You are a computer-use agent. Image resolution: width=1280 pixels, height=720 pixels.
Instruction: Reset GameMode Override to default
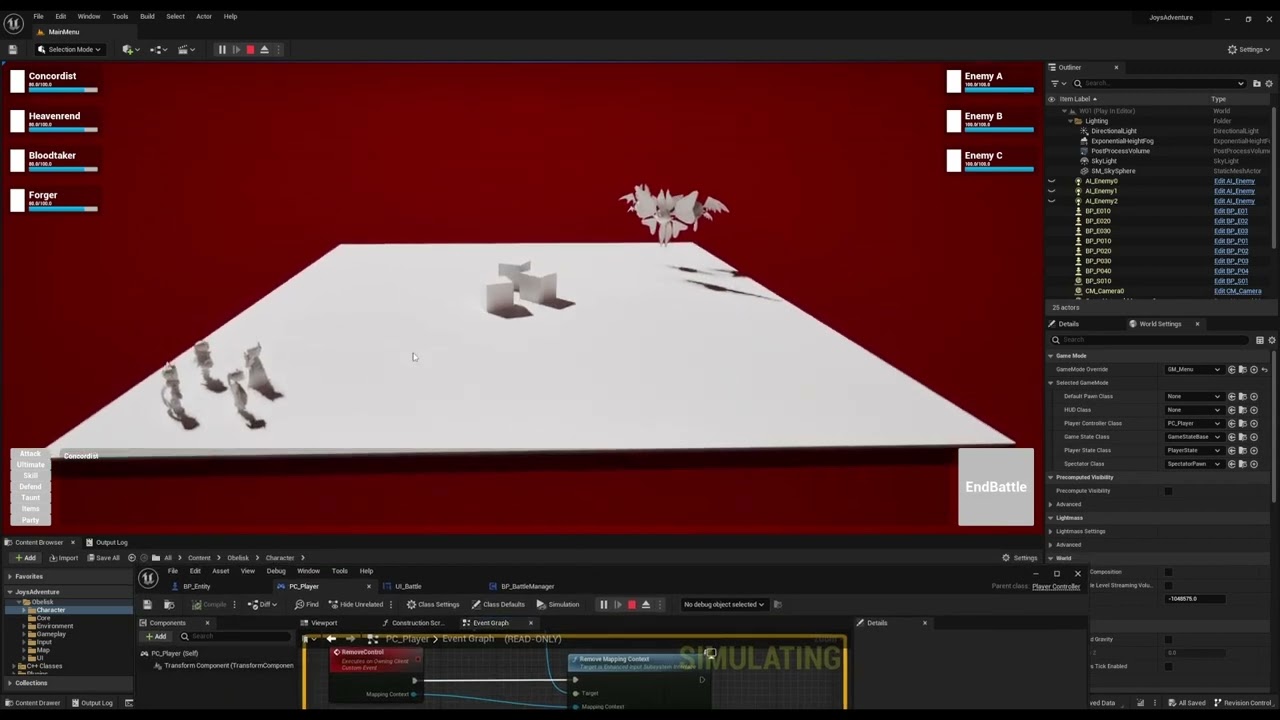point(1264,370)
